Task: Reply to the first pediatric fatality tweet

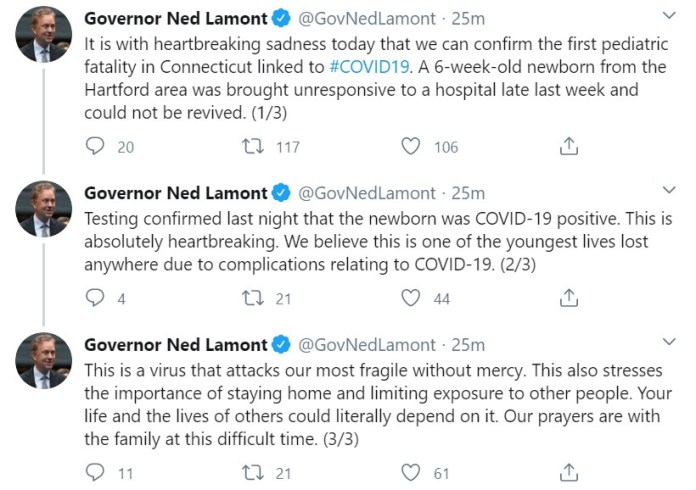Action: click(96, 146)
